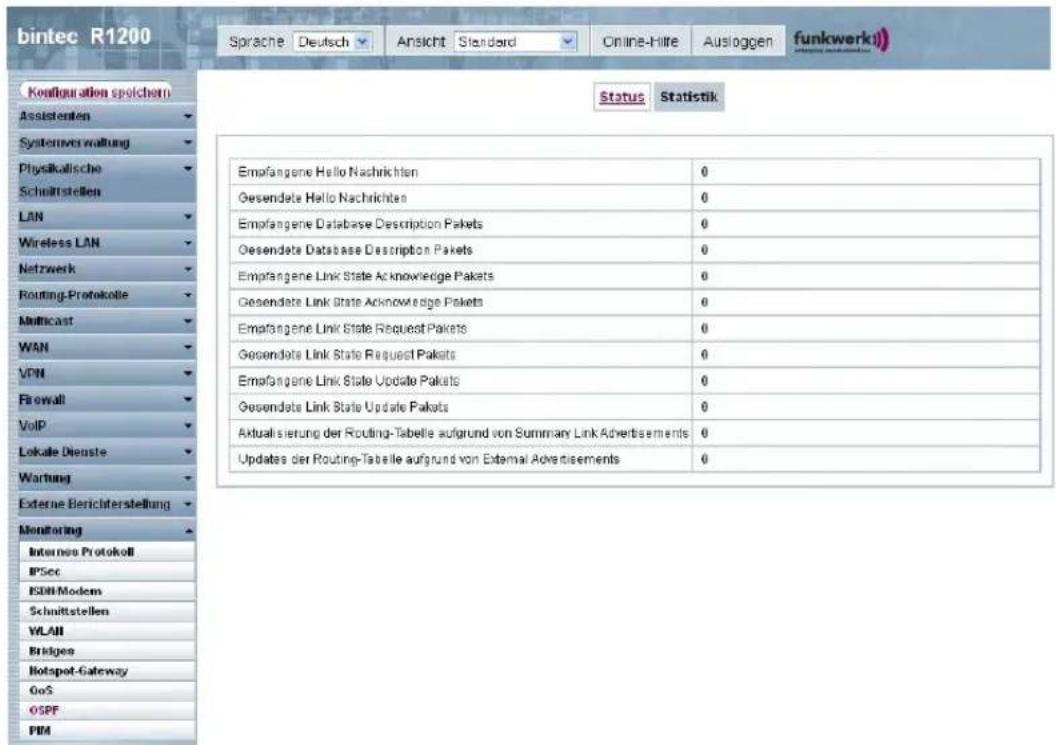Image resolution: width=1056 pixels, height=745 pixels.
Task: Expand the Netzwerk menu
Action: click(102, 269)
